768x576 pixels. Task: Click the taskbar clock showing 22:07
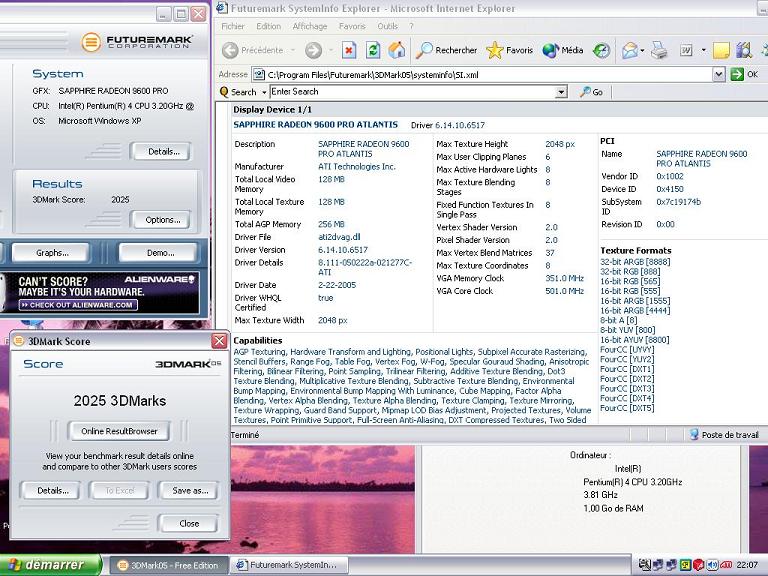(x=747, y=565)
